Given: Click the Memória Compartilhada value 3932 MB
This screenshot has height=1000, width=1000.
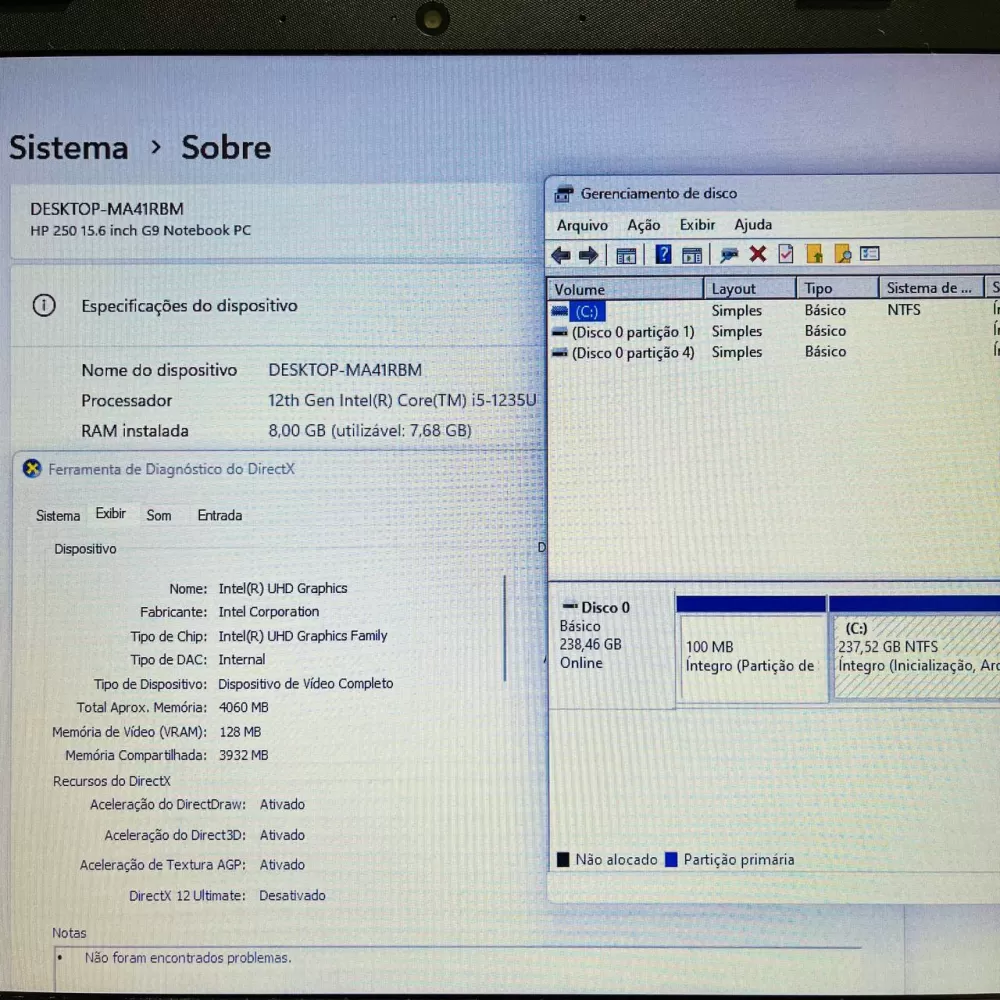Looking at the screenshot, I should tap(244, 755).
